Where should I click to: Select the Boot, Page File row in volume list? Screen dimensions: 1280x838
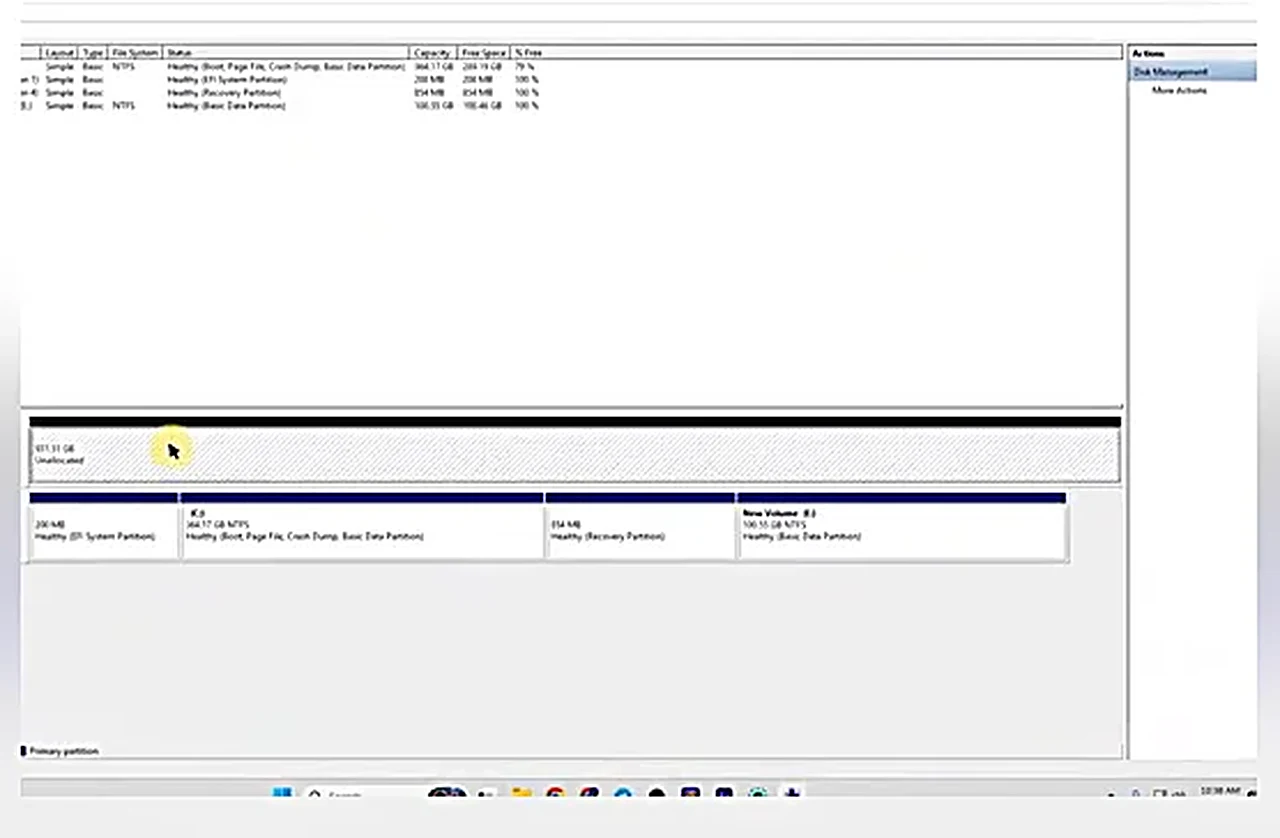[x=285, y=66]
